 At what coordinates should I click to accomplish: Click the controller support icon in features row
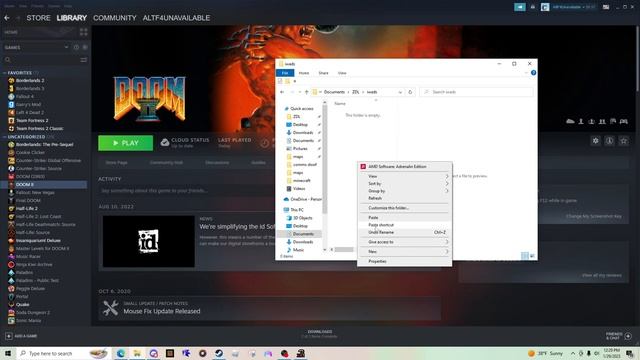pos(624,121)
